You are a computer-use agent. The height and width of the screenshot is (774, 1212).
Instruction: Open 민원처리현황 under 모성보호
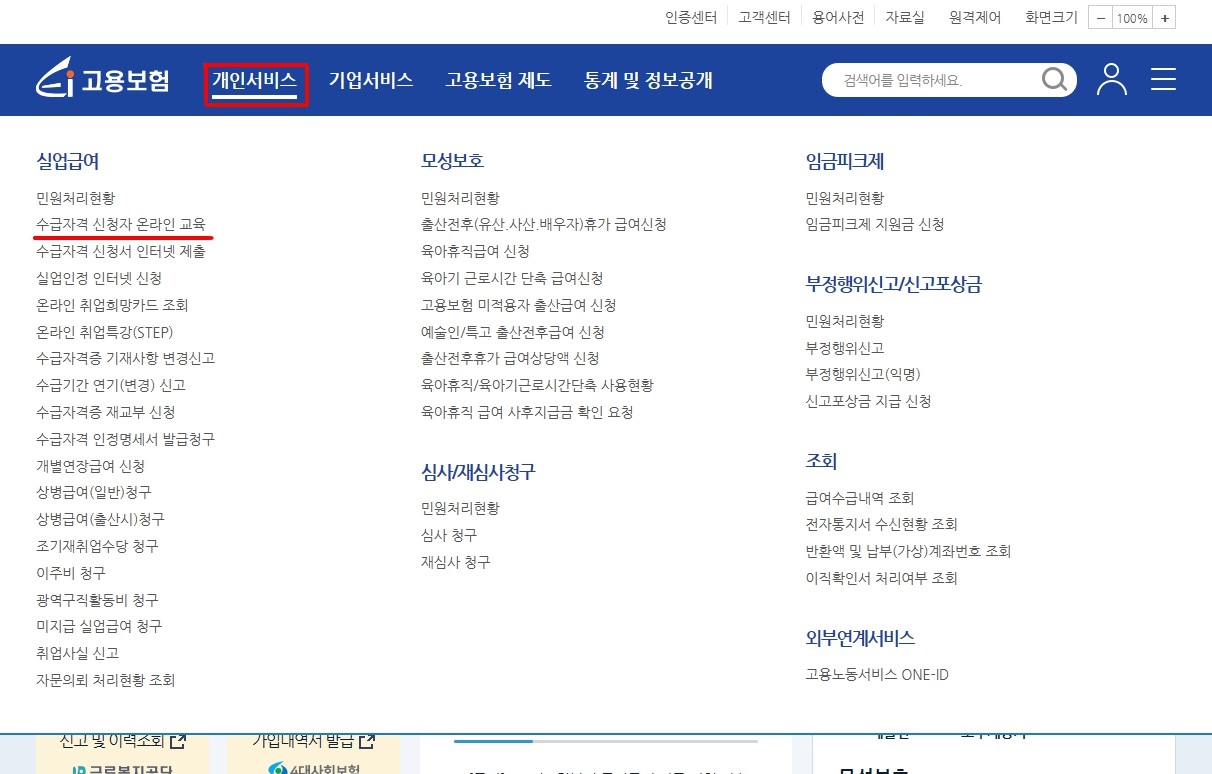(460, 198)
